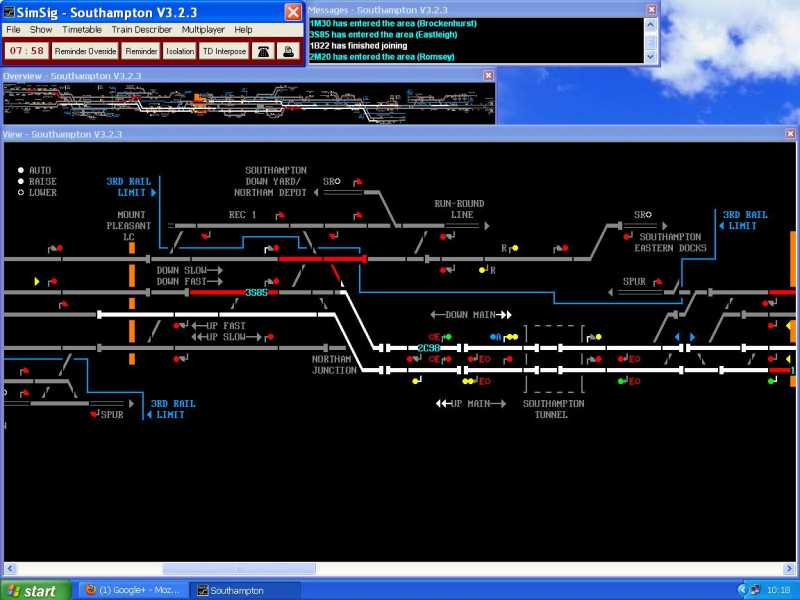Select the LOWER crossing control dot
Viewport: 800px width, 600px height.
(x=21, y=192)
